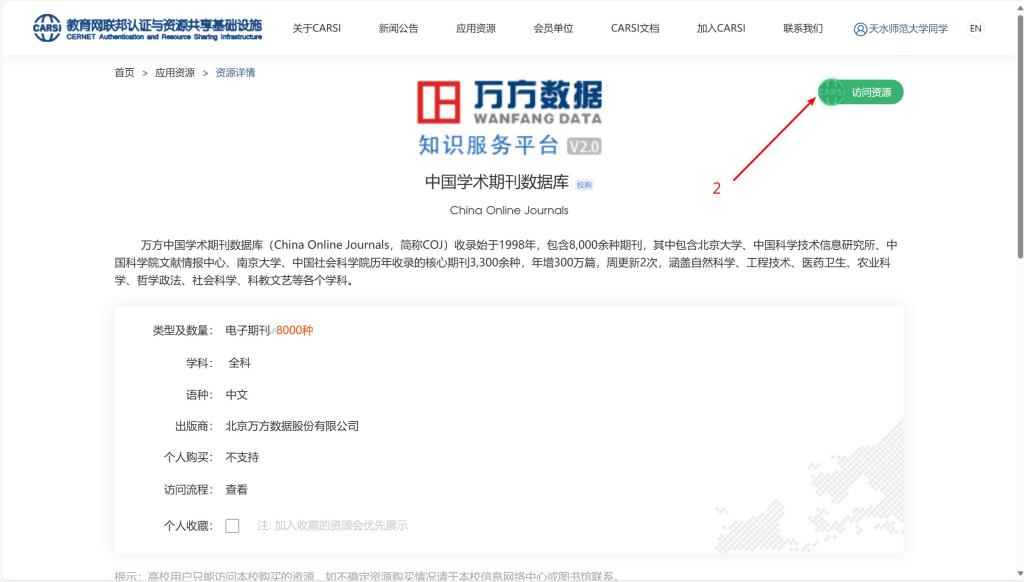Open the 联系我们 page
1024x582 pixels.
click(803, 28)
